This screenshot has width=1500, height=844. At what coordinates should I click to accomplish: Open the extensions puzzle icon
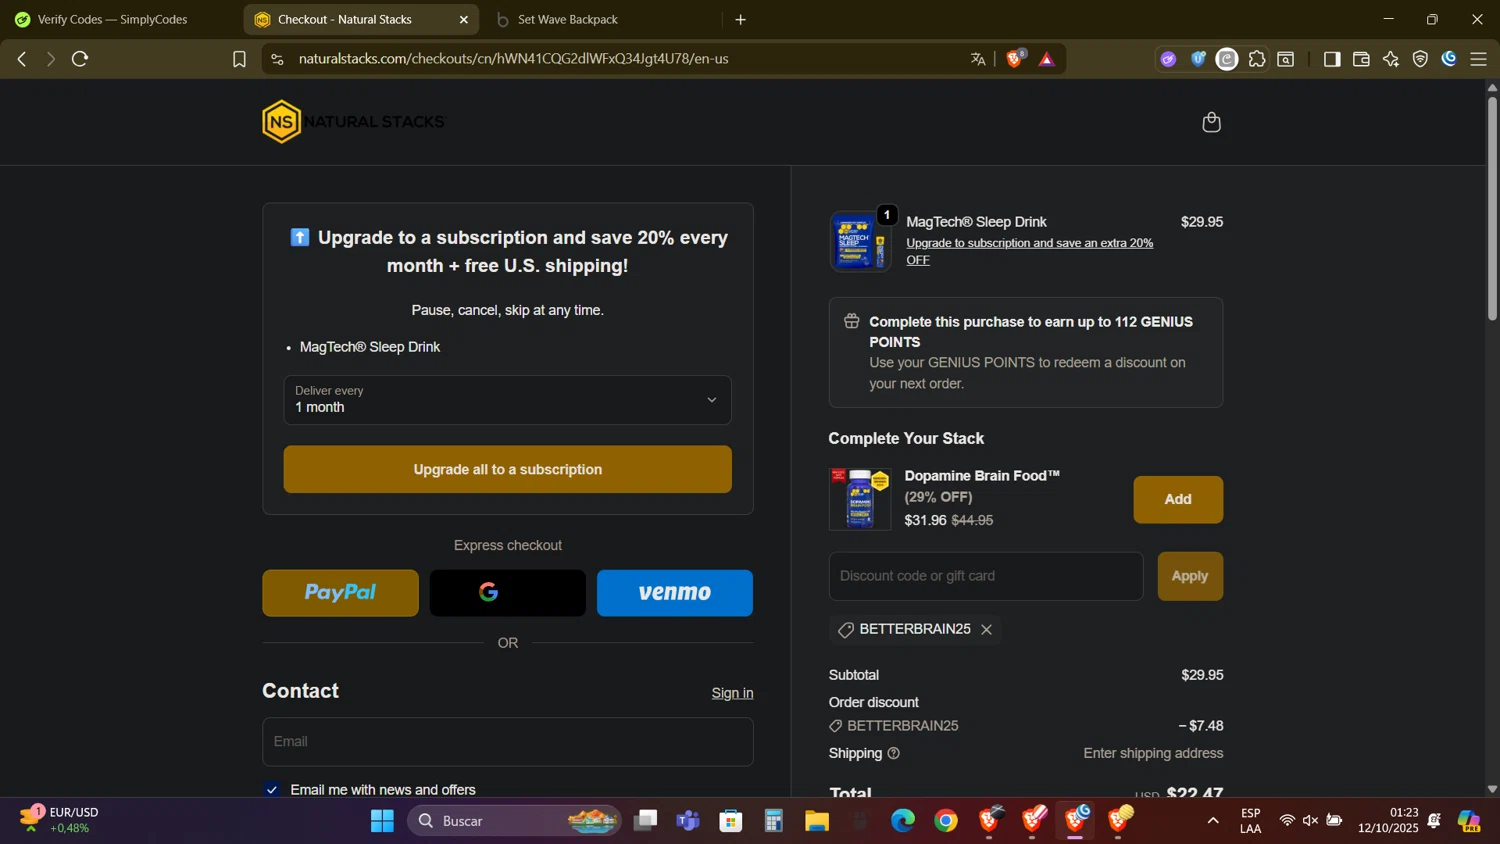[1257, 59]
